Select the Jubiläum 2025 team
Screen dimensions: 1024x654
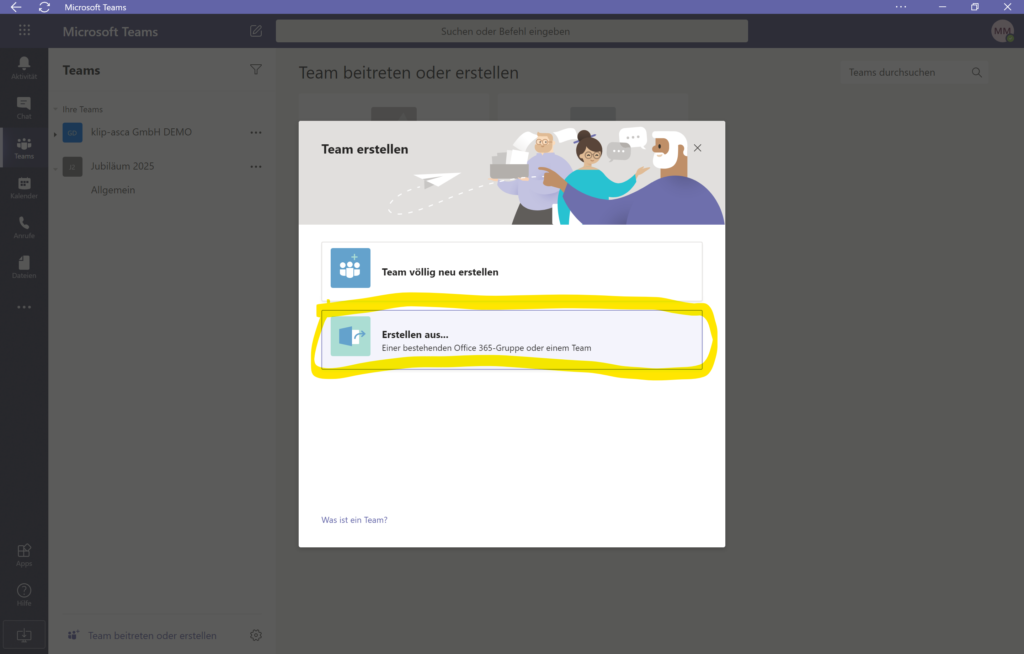coord(122,166)
